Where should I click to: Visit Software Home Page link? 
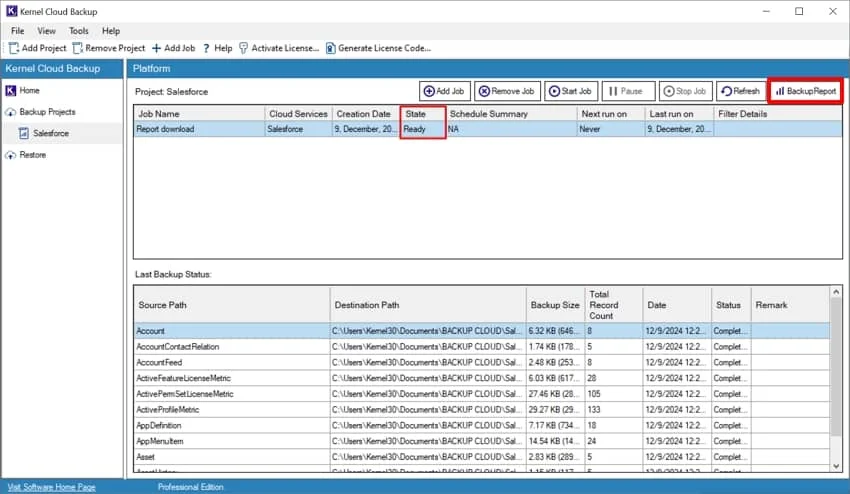51,487
